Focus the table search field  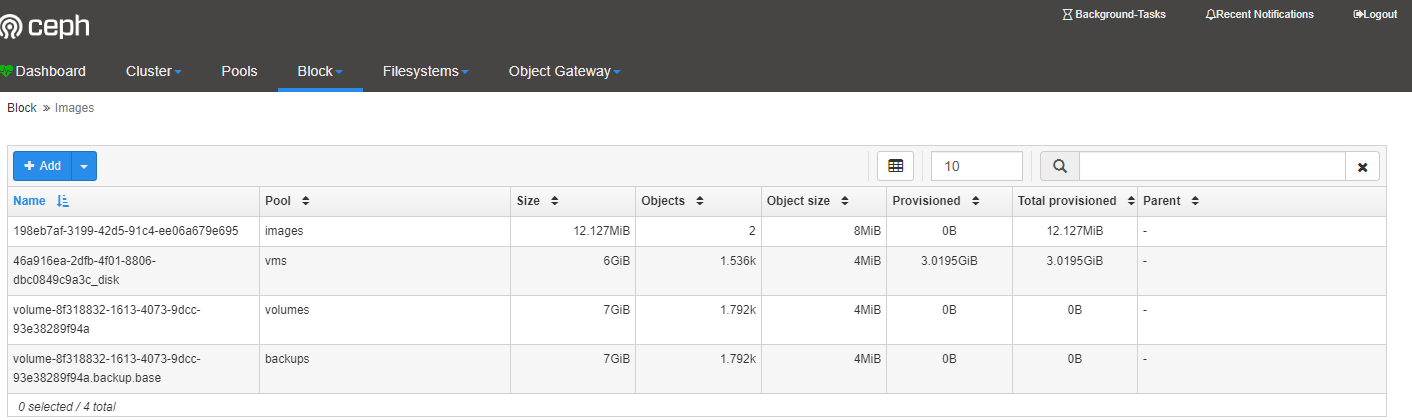point(1212,166)
